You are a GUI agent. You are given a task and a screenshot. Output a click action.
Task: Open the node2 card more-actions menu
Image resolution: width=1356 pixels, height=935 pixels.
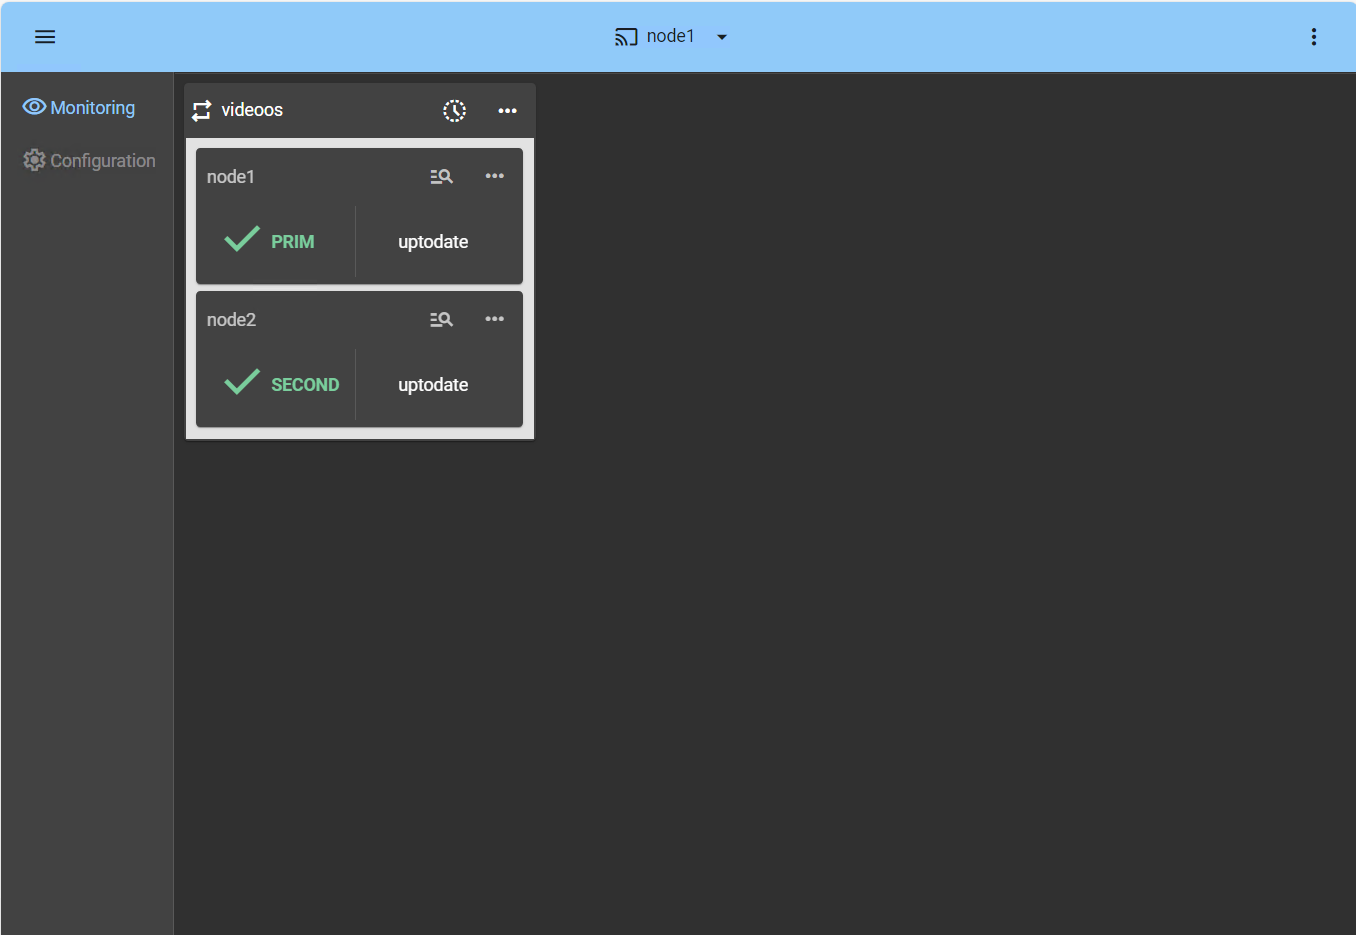(495, 319)
